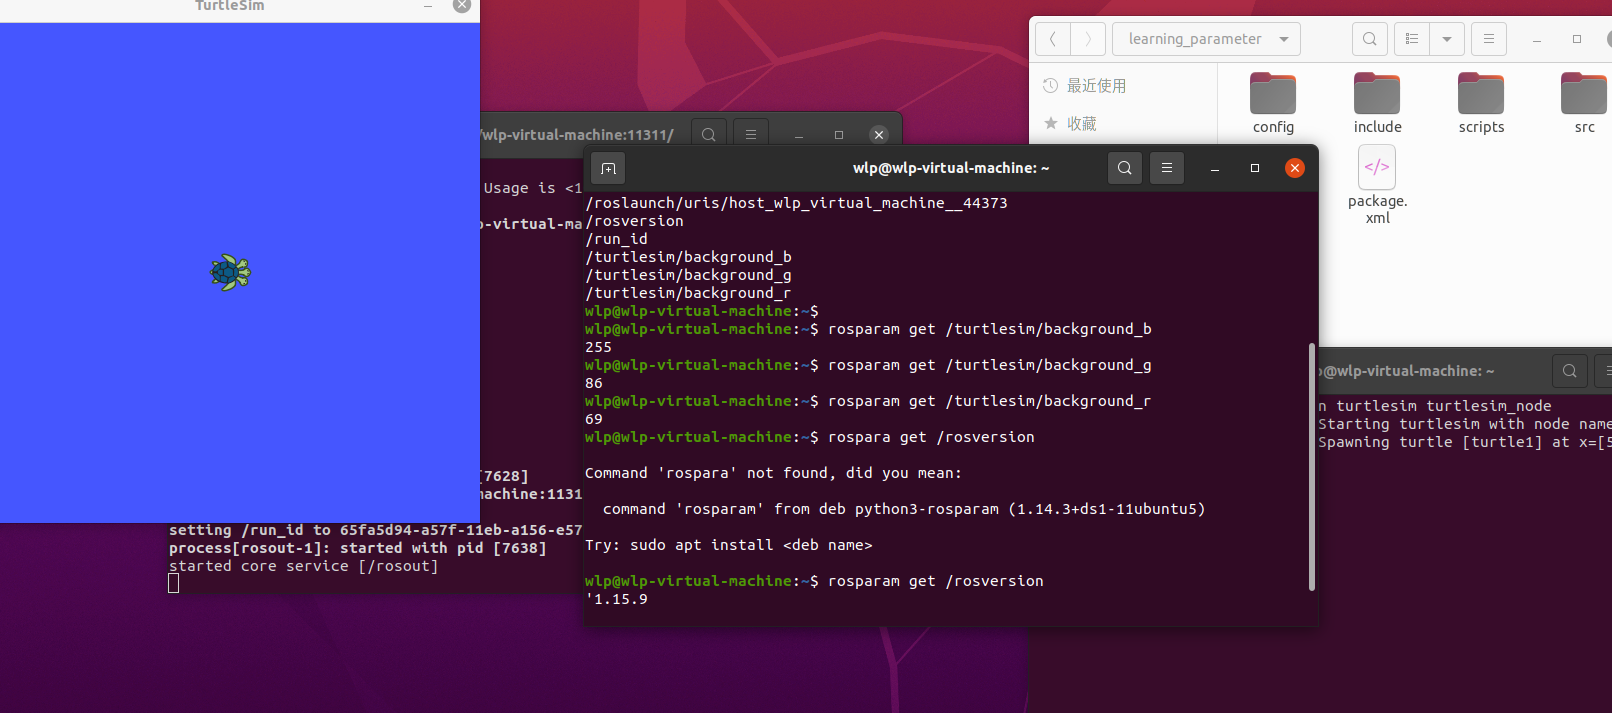
Task: Open search in the front terminal window
Action: [x=1125, y=168]
